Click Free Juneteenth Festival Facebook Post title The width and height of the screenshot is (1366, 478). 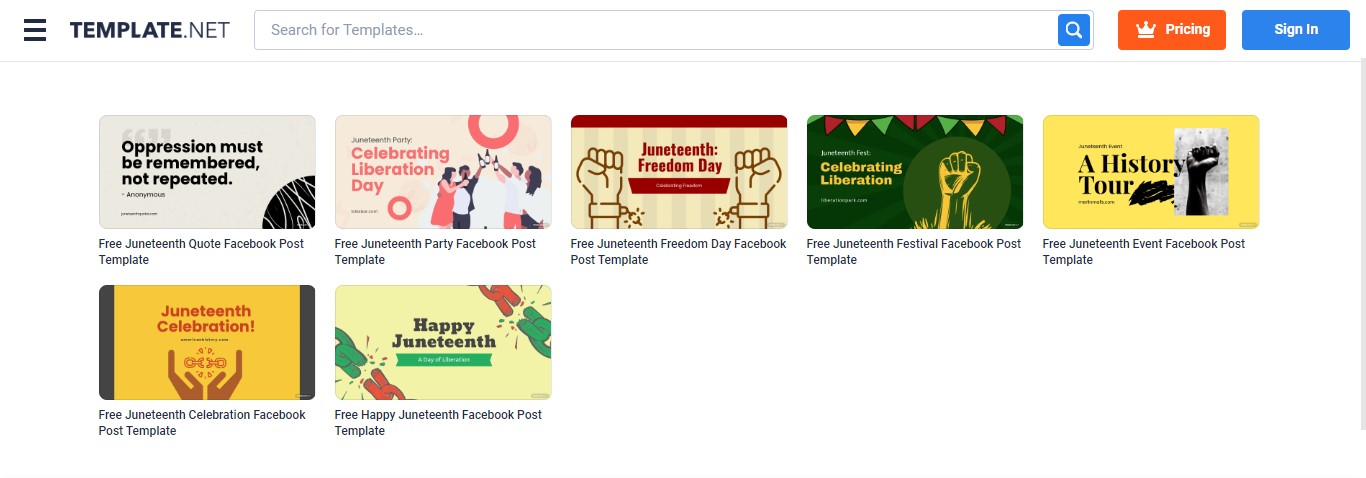(x=914, y=252)
